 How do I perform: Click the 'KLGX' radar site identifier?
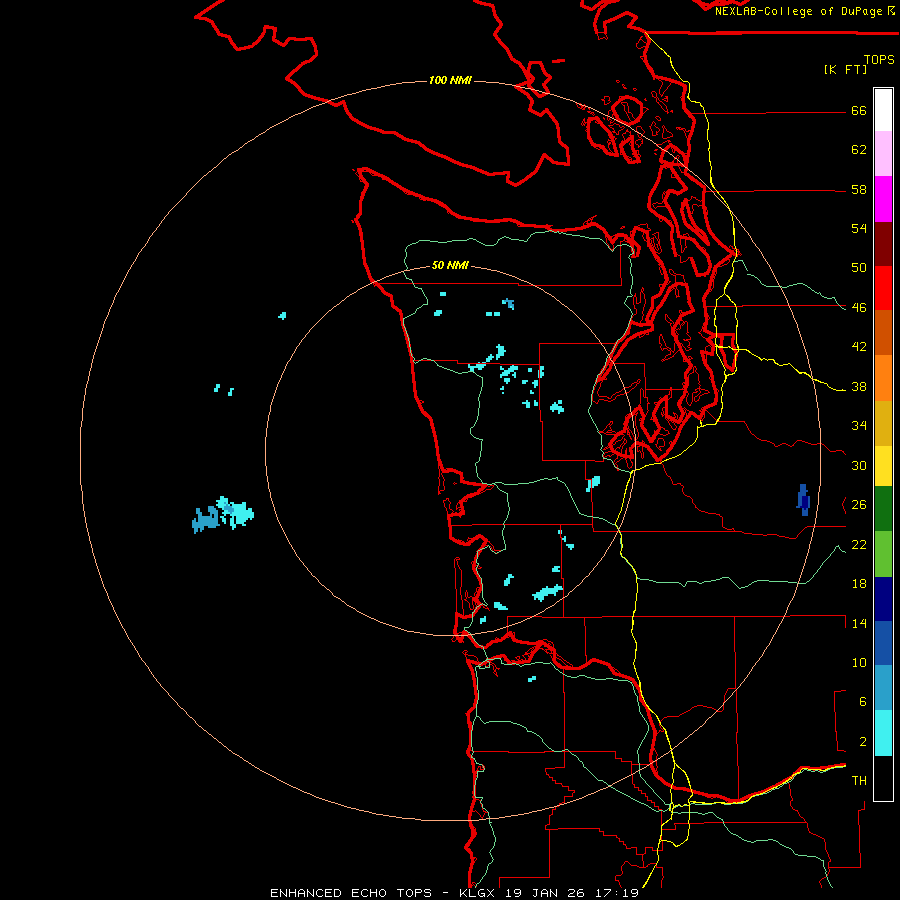click(476, 893)
